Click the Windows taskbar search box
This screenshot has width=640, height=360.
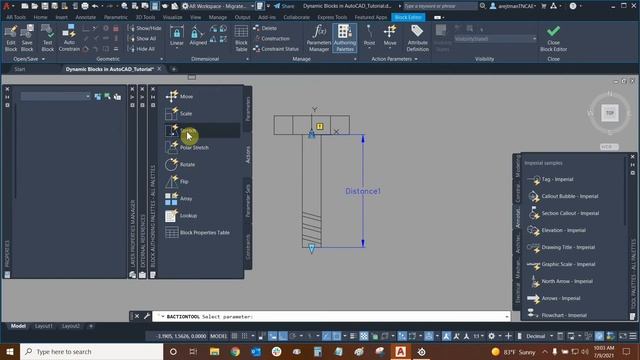click(x=91, y=351)
